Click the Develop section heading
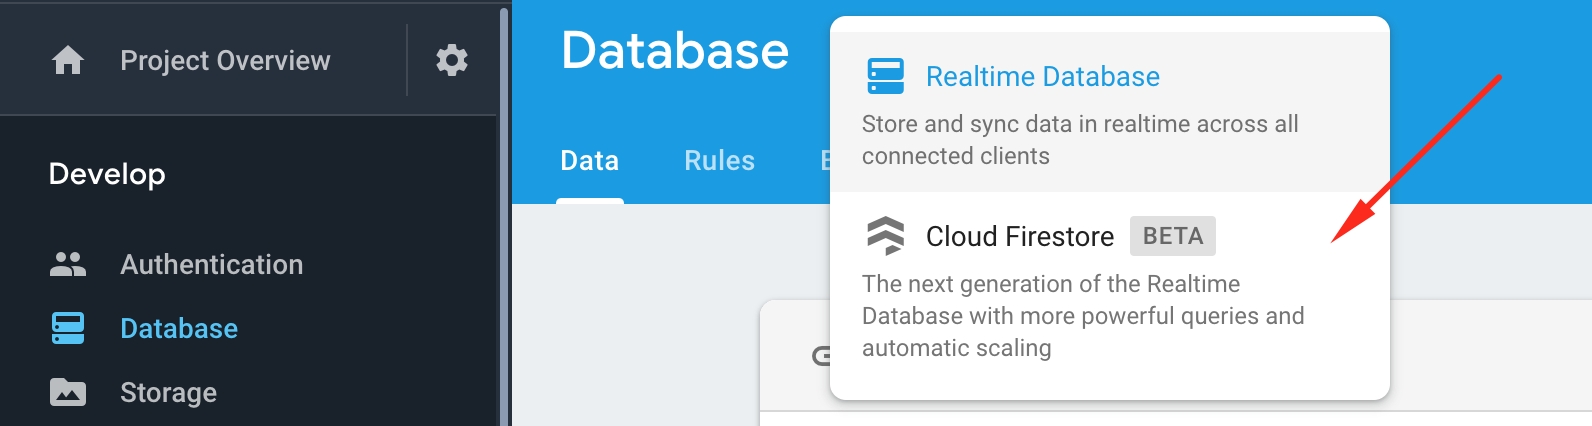 107,174
